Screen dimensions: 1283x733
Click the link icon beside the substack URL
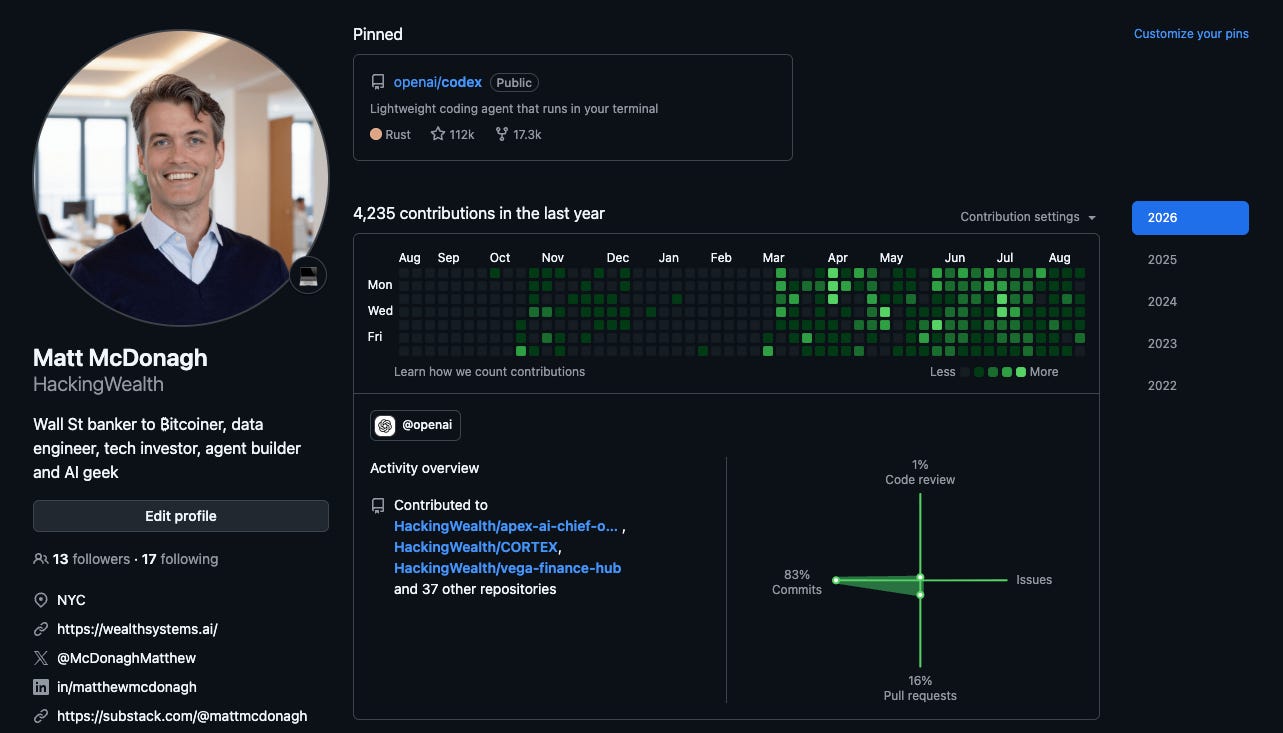click(x=41, y=716)
